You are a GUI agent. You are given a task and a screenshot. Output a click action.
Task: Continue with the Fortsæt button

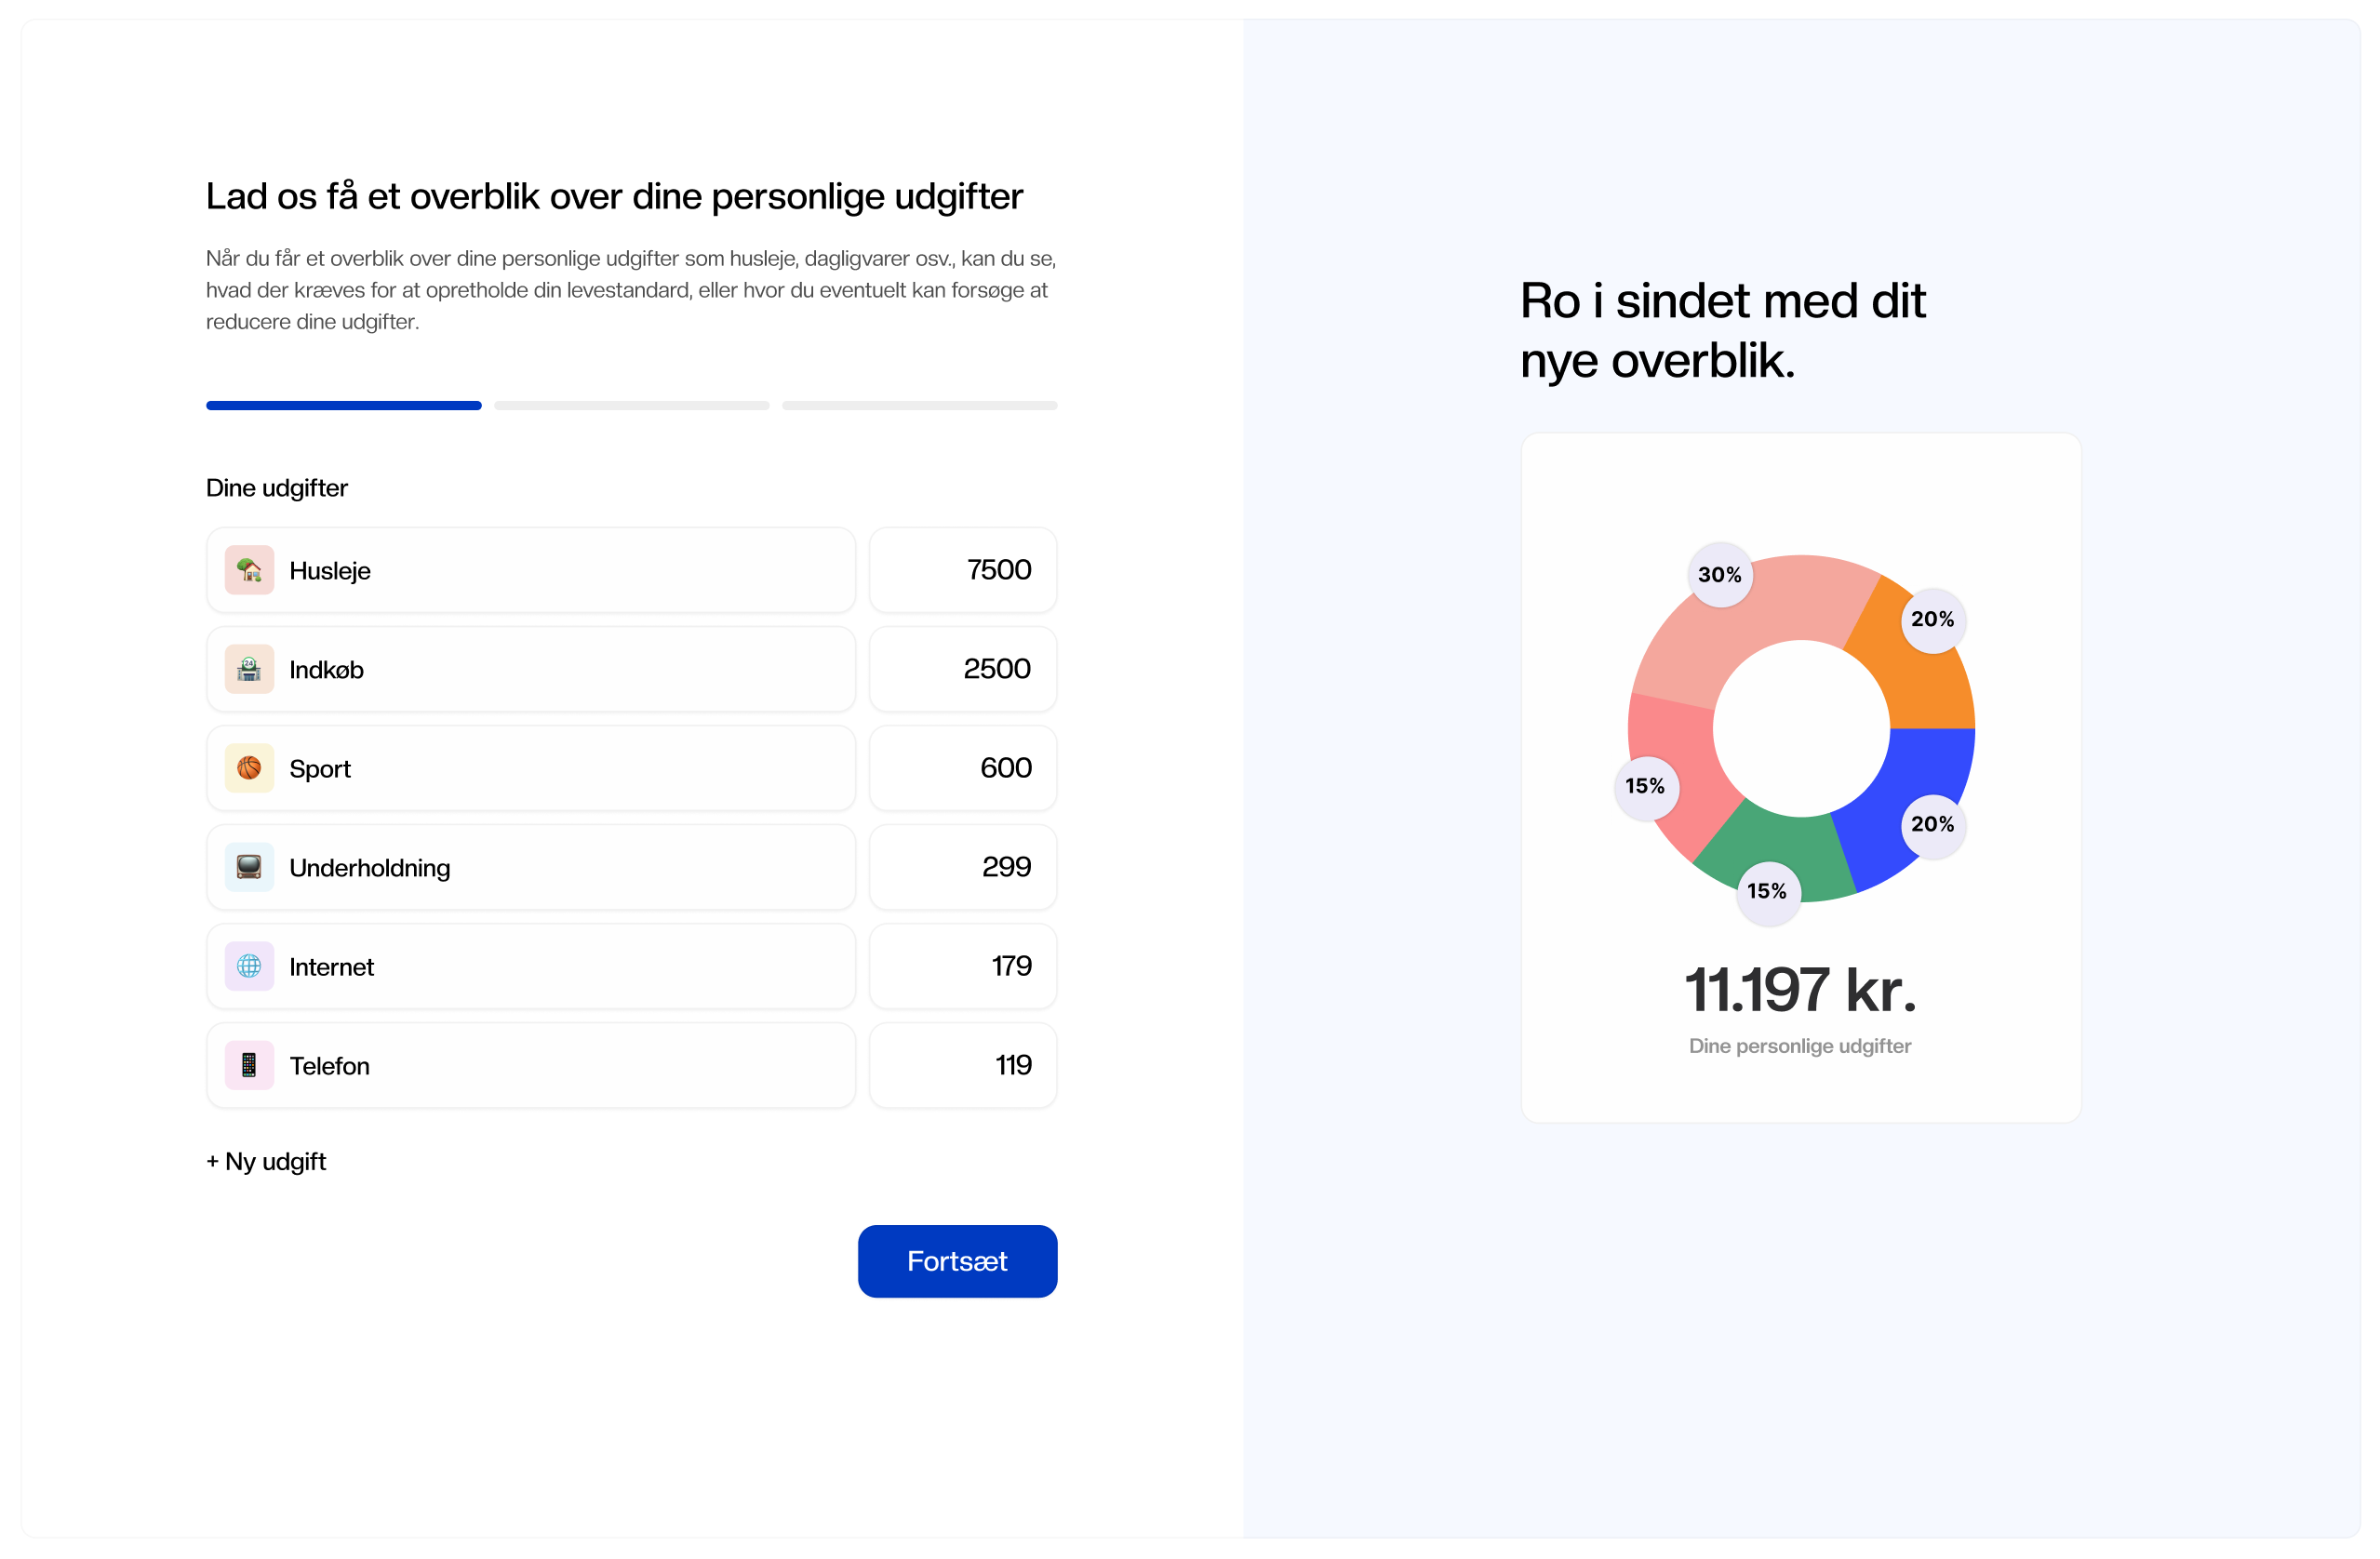point(957,1261)
